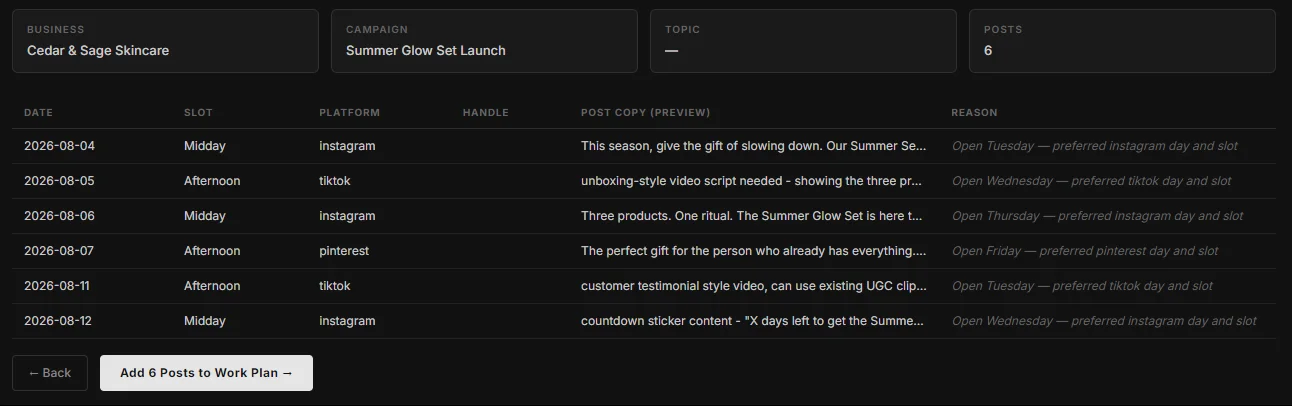Click the Afternoon slot for 2026-08-07
1292x406 pixels.
[212, 251]
